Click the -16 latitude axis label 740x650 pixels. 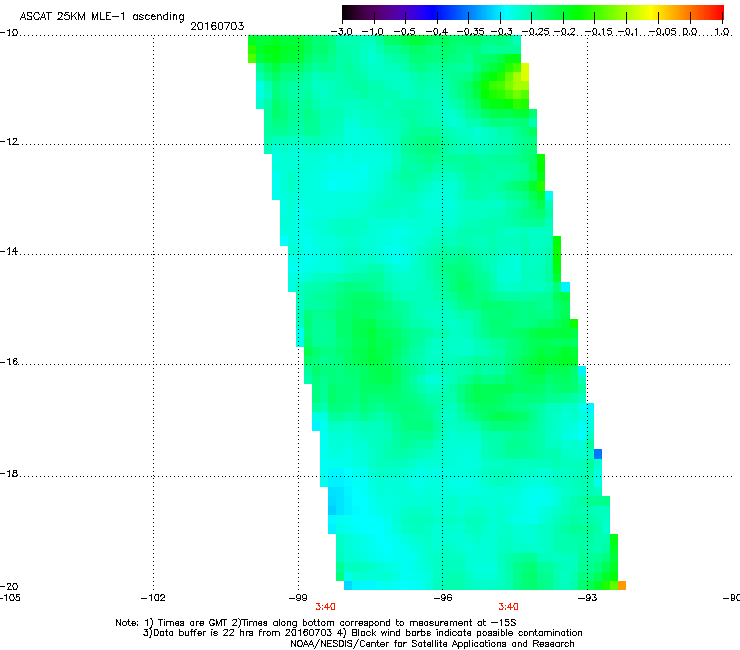click(9, 362)
